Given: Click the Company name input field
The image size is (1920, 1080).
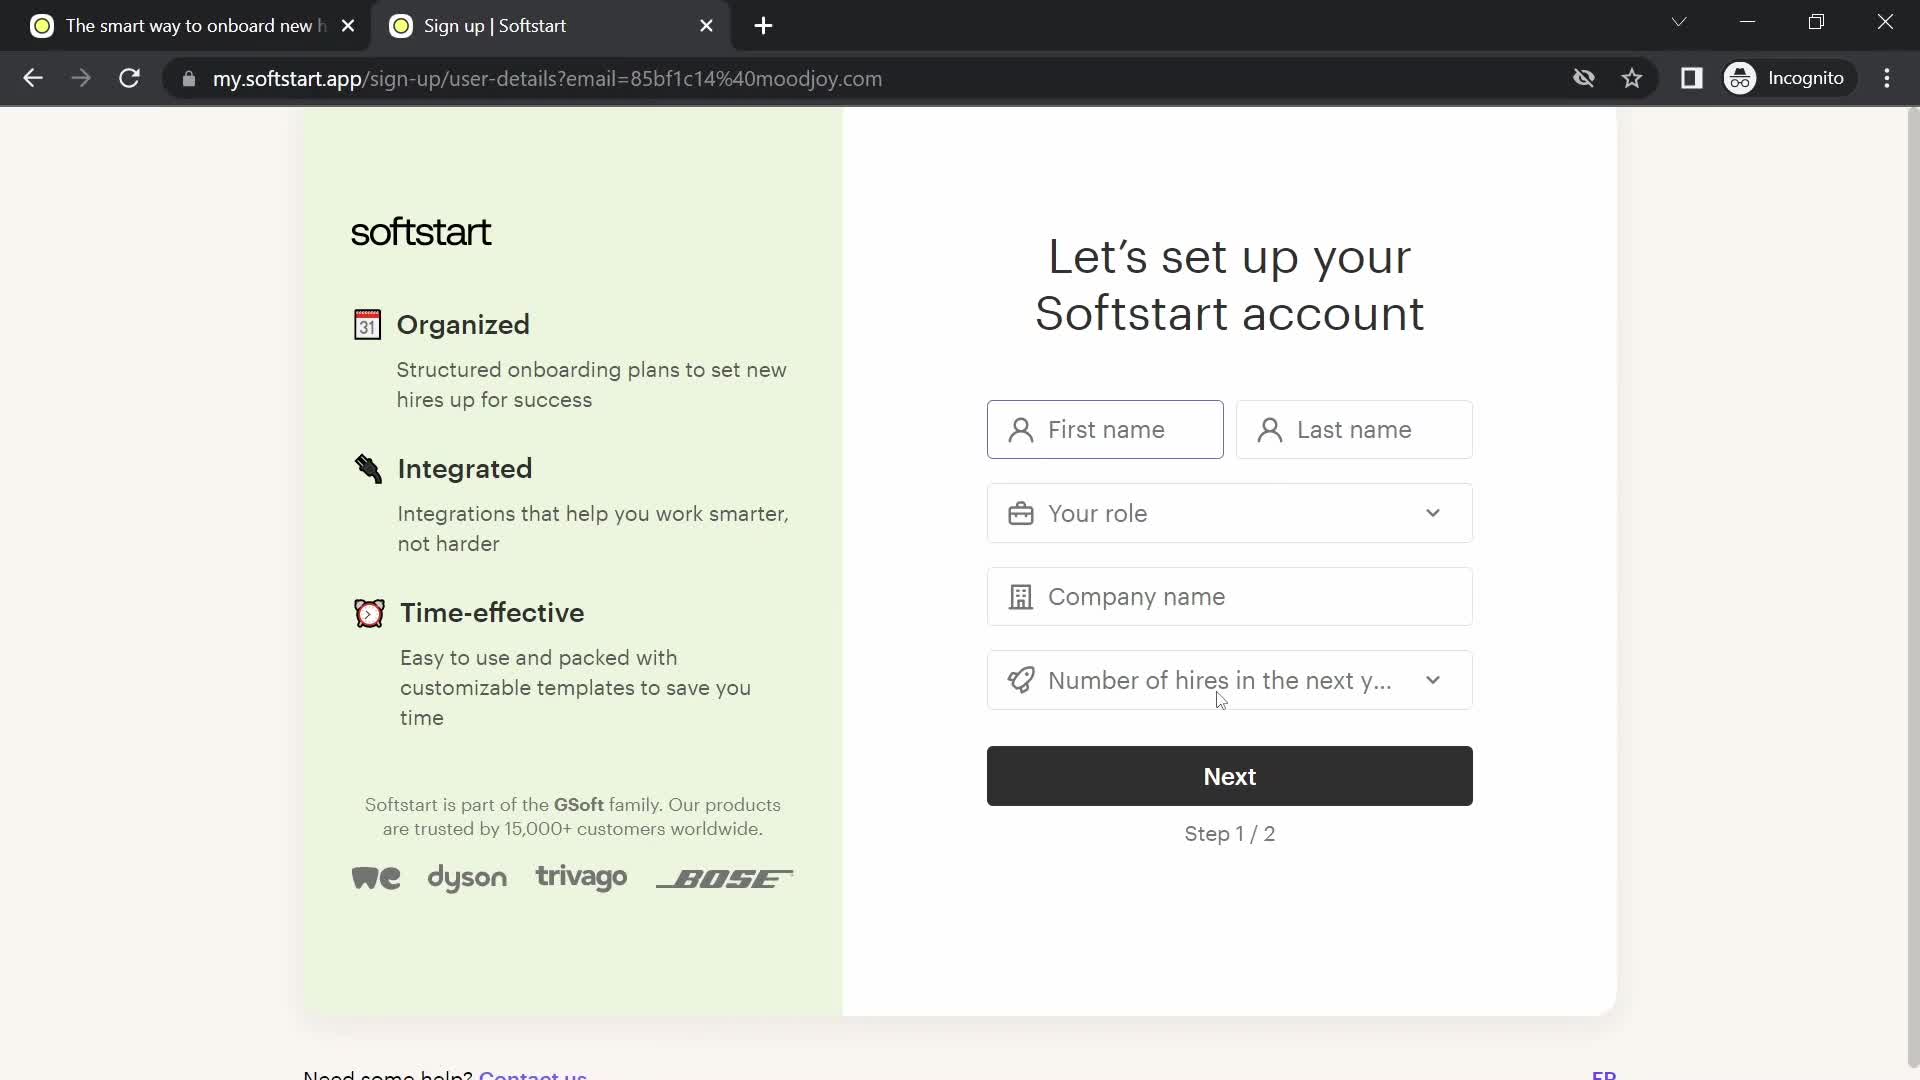Looking at the screenshot, I should point(1229,596).
